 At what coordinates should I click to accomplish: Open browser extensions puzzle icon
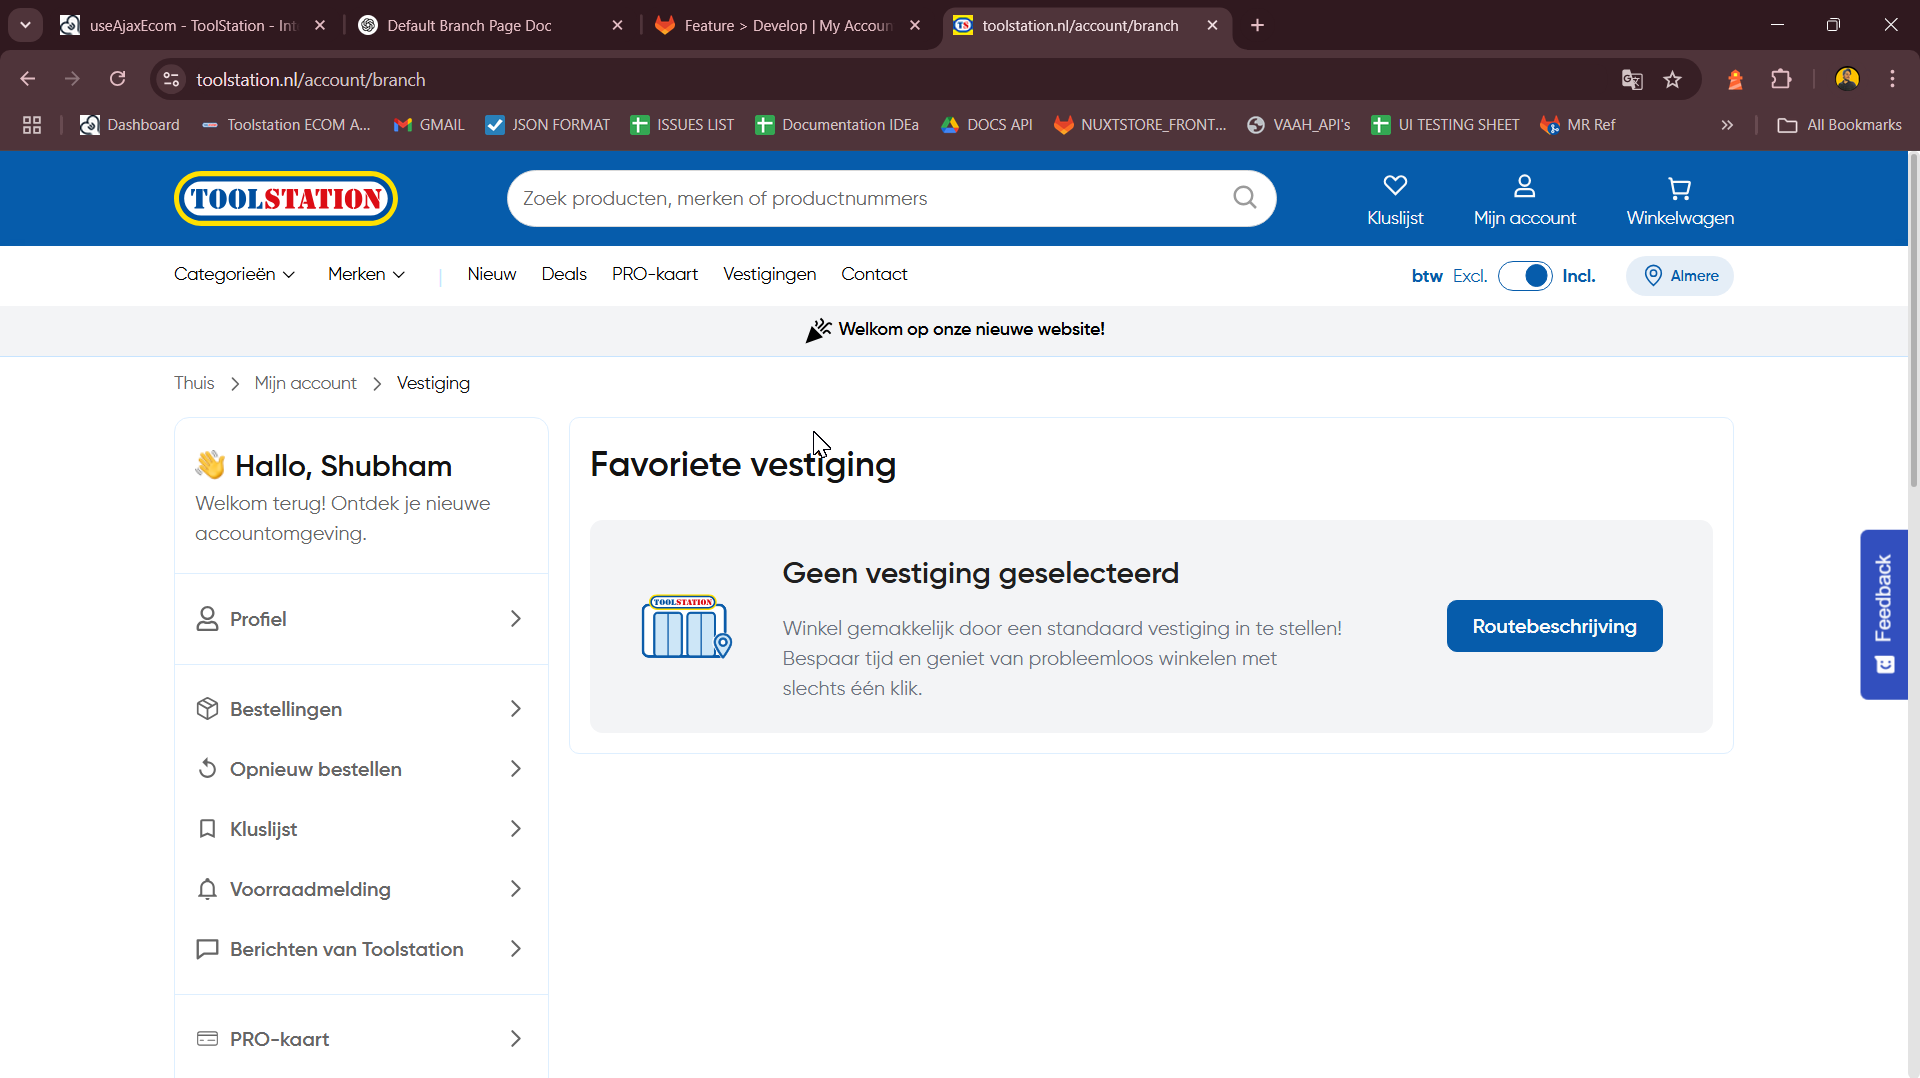(x=1781, y=80)
